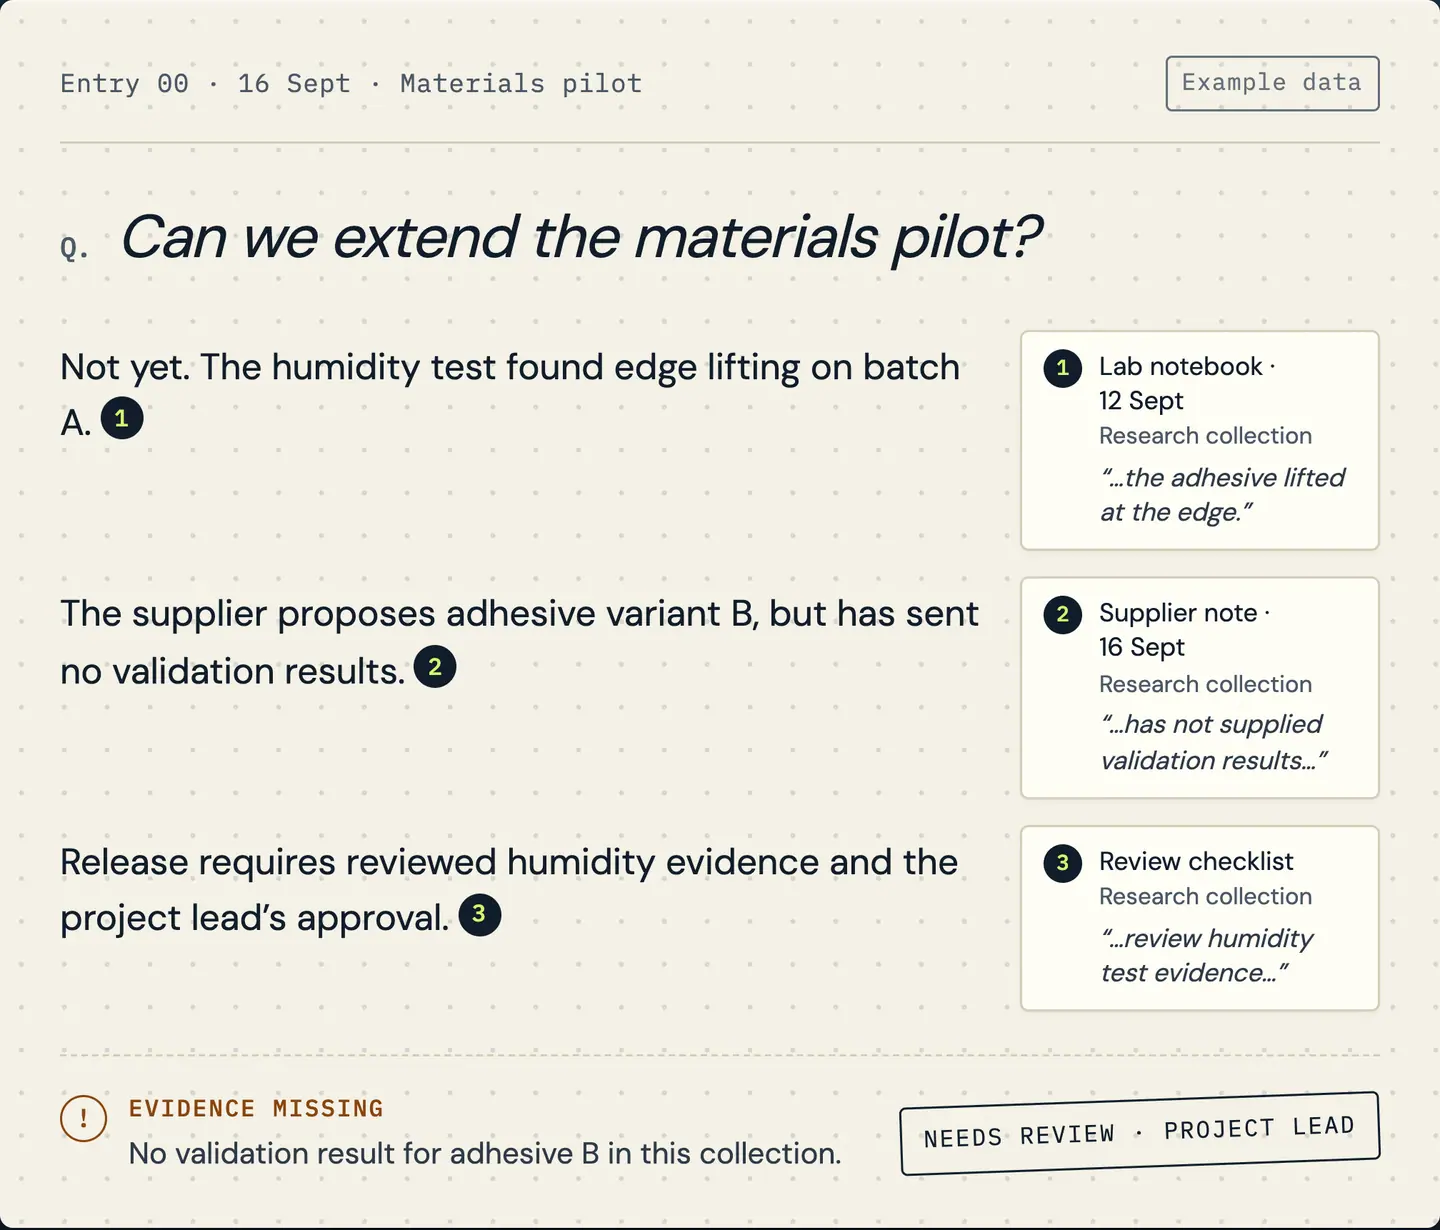
Task: Click the quote "…has not supplied validation results…"
Action: pos(1213,742)
